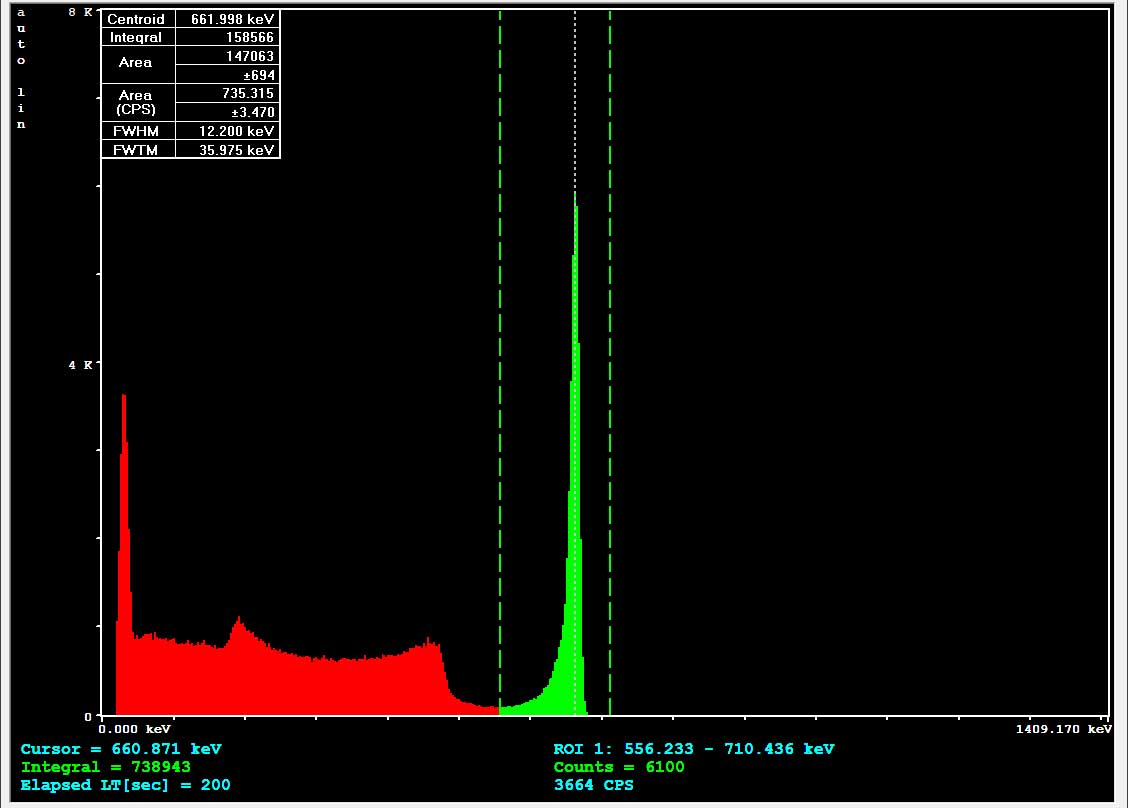Click the ROI 1 range readout
This screenshot has height=808, width=1128.
pos(693,749)
